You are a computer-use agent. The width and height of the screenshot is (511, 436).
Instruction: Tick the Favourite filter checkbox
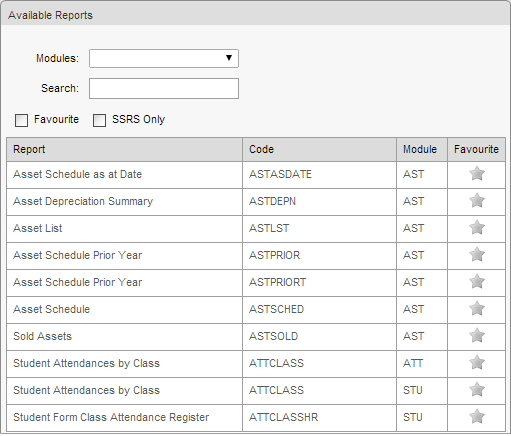(x=21, y=120)
